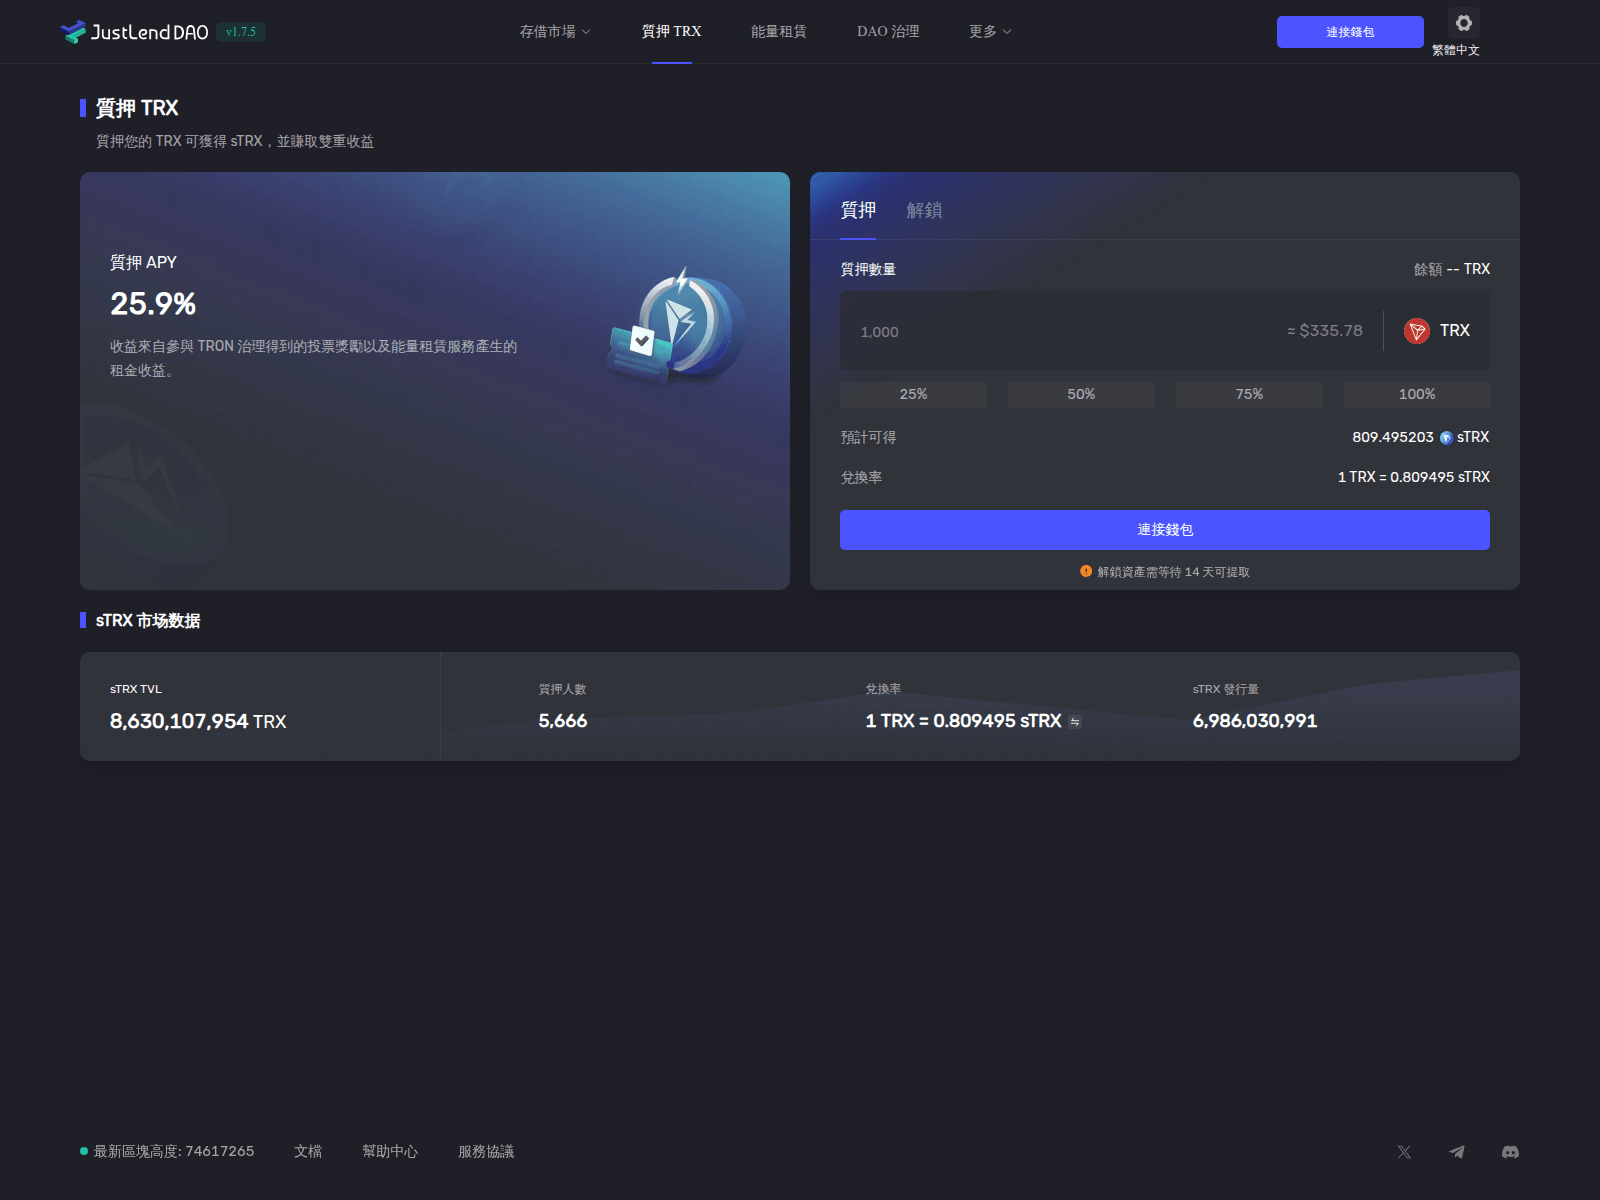Click the sTRX 市场数据 section heading
The image size is (1600, 1200).
[x=148, y=621]
